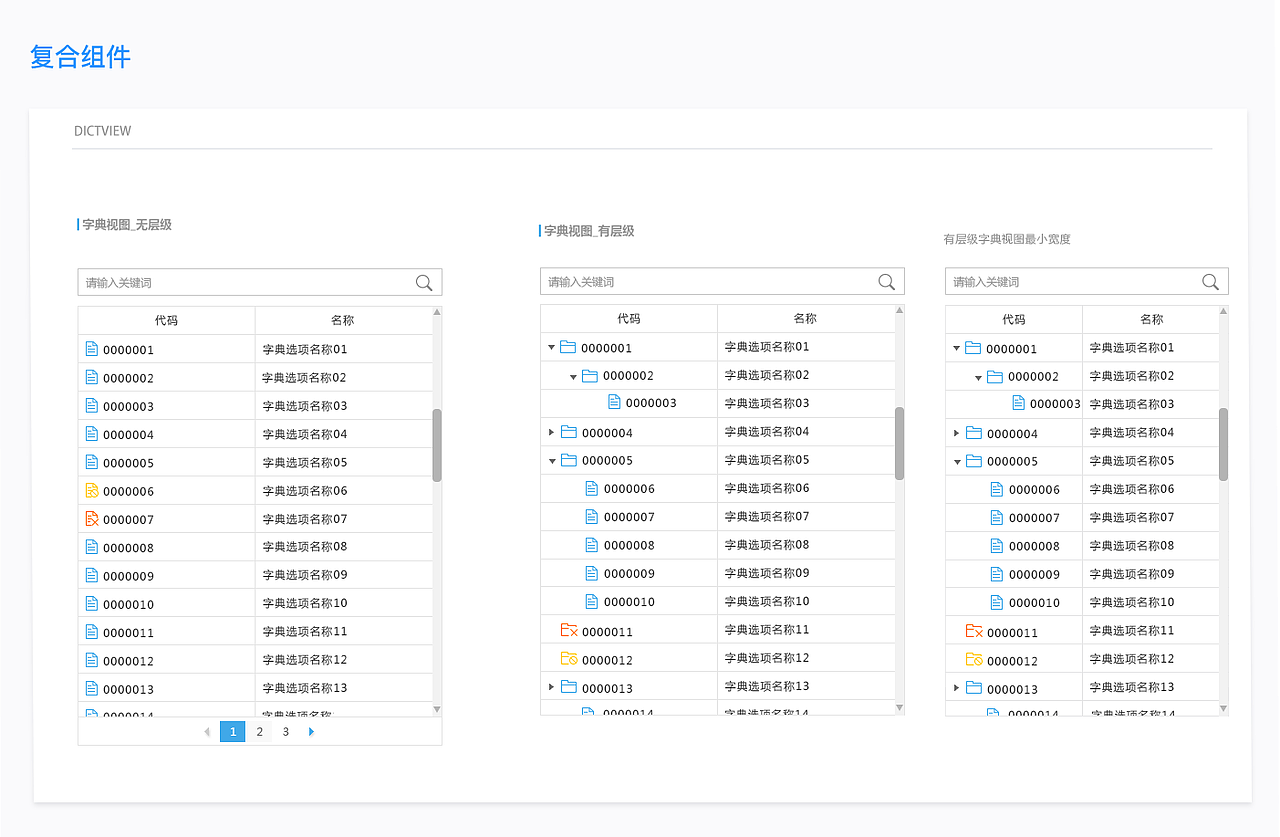Click the folder icon of 0000001 in hierarchical view

[568, 347]
